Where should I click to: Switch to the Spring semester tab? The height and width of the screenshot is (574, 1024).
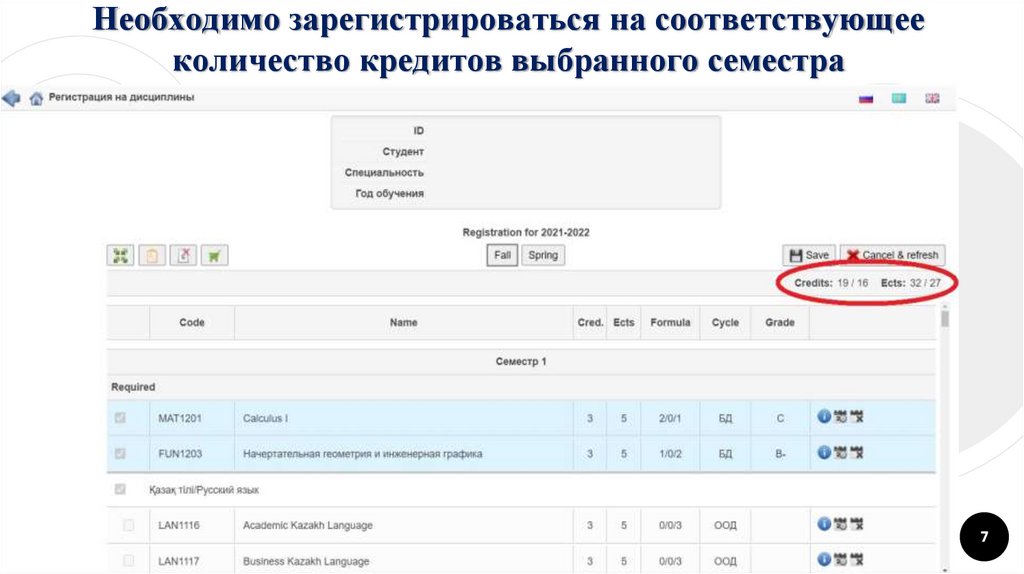pos(543,255)
